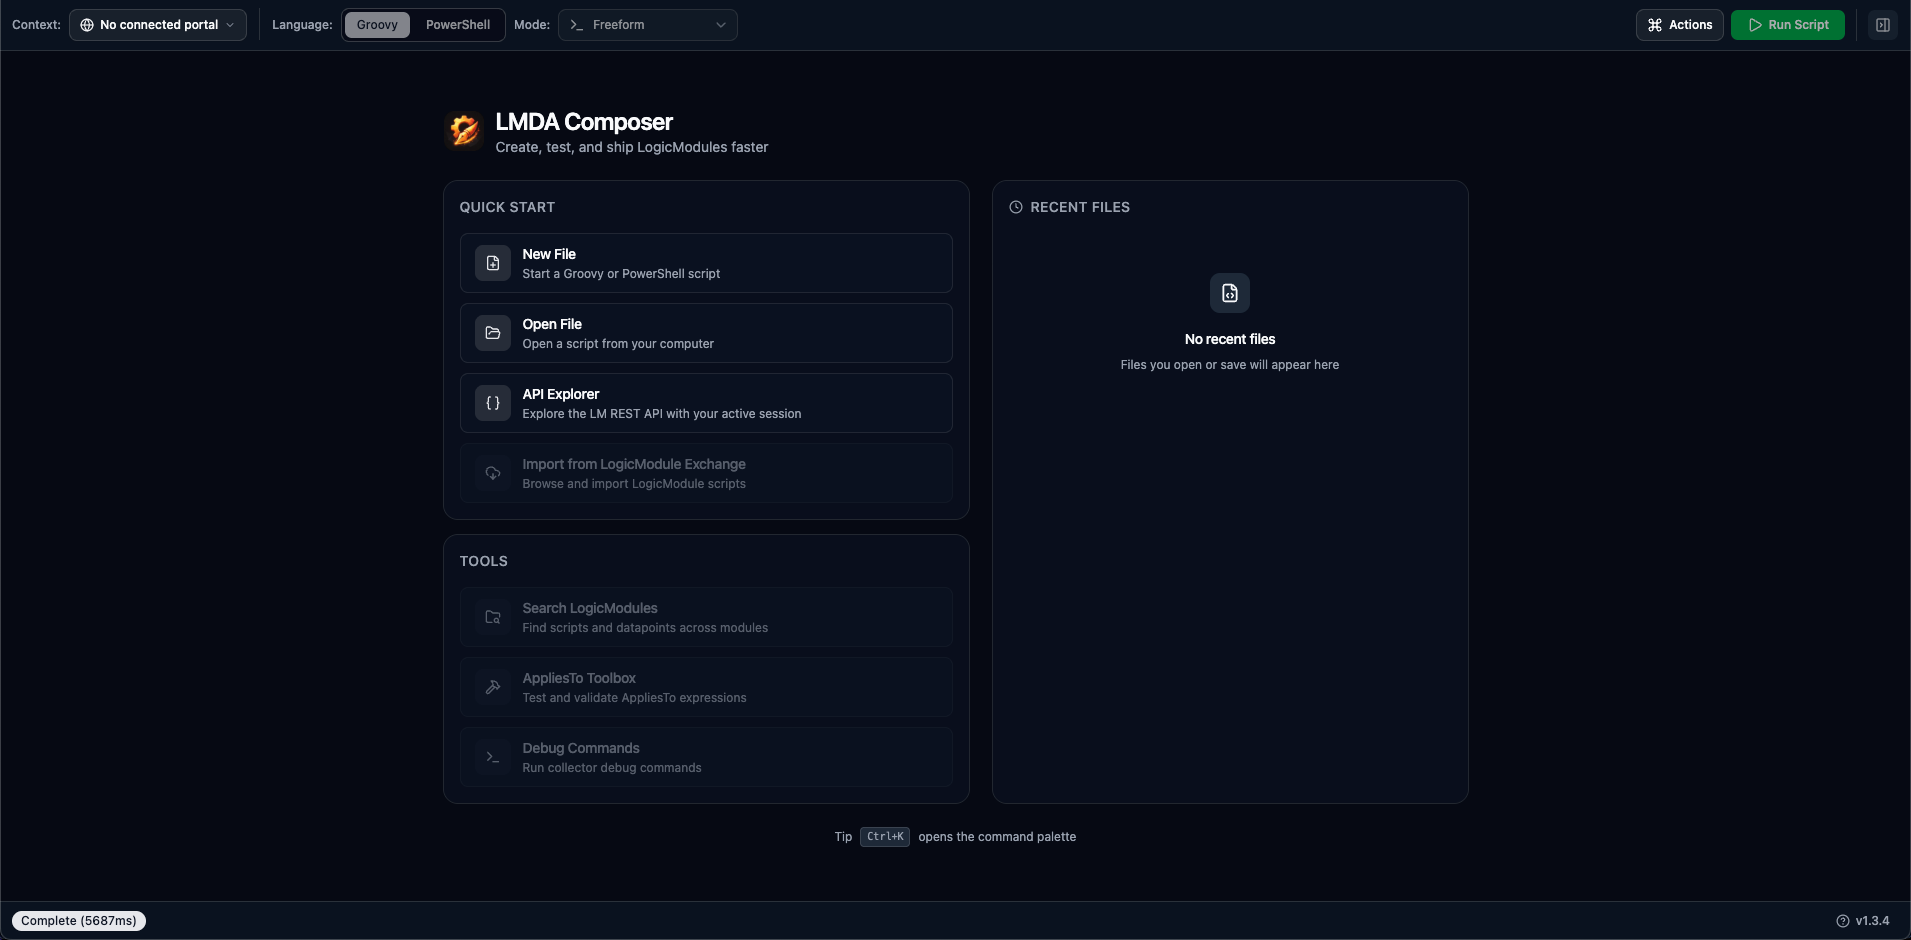The image size is (1911, 940).
Task: Select Open File quick start entry
Action: pos(705,333)
